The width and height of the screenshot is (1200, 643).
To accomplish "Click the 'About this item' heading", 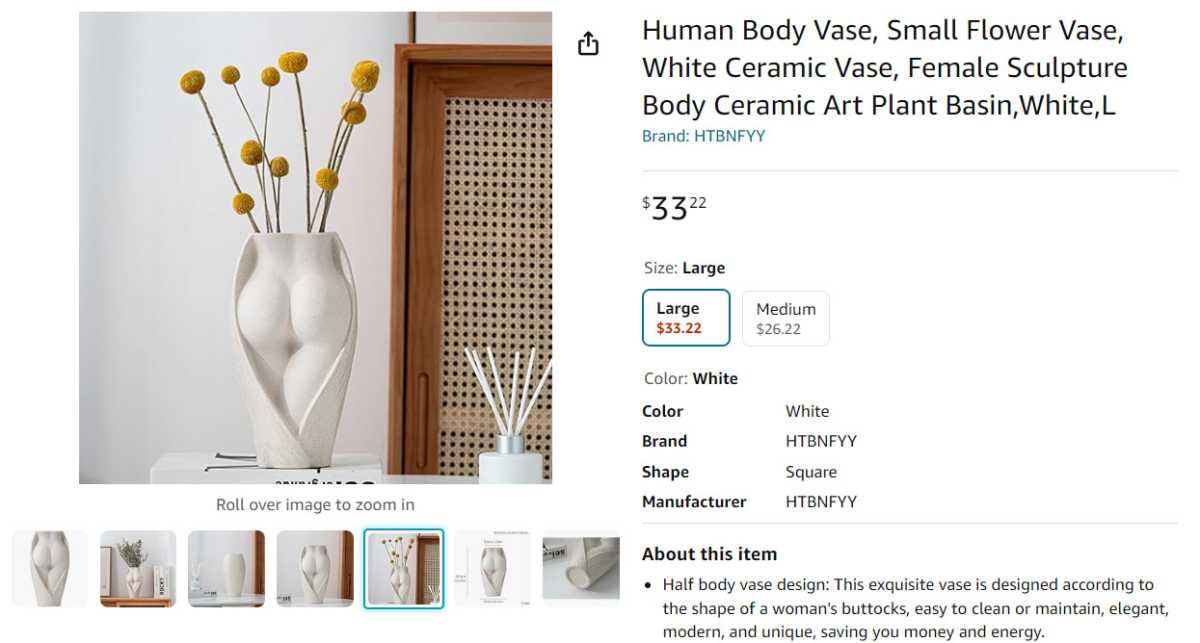I will [x=709, y=554].
